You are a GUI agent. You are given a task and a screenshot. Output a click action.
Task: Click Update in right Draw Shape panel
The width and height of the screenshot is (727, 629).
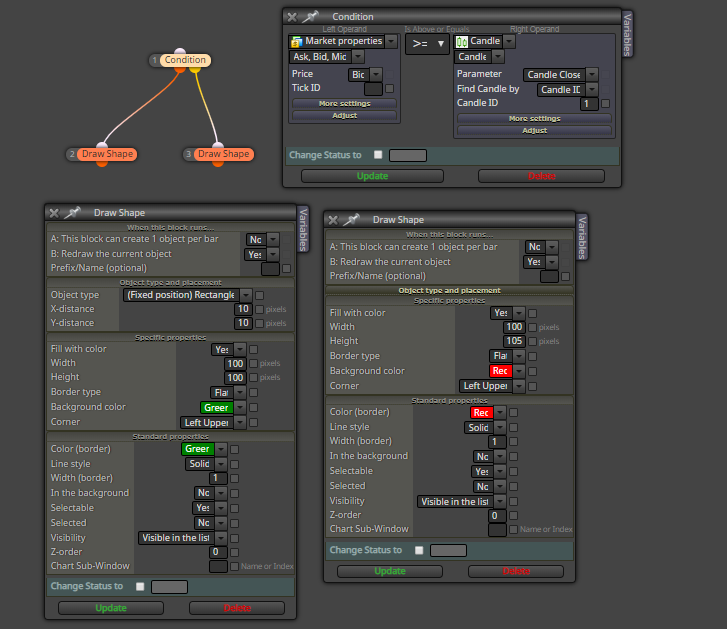pos(390,571)
